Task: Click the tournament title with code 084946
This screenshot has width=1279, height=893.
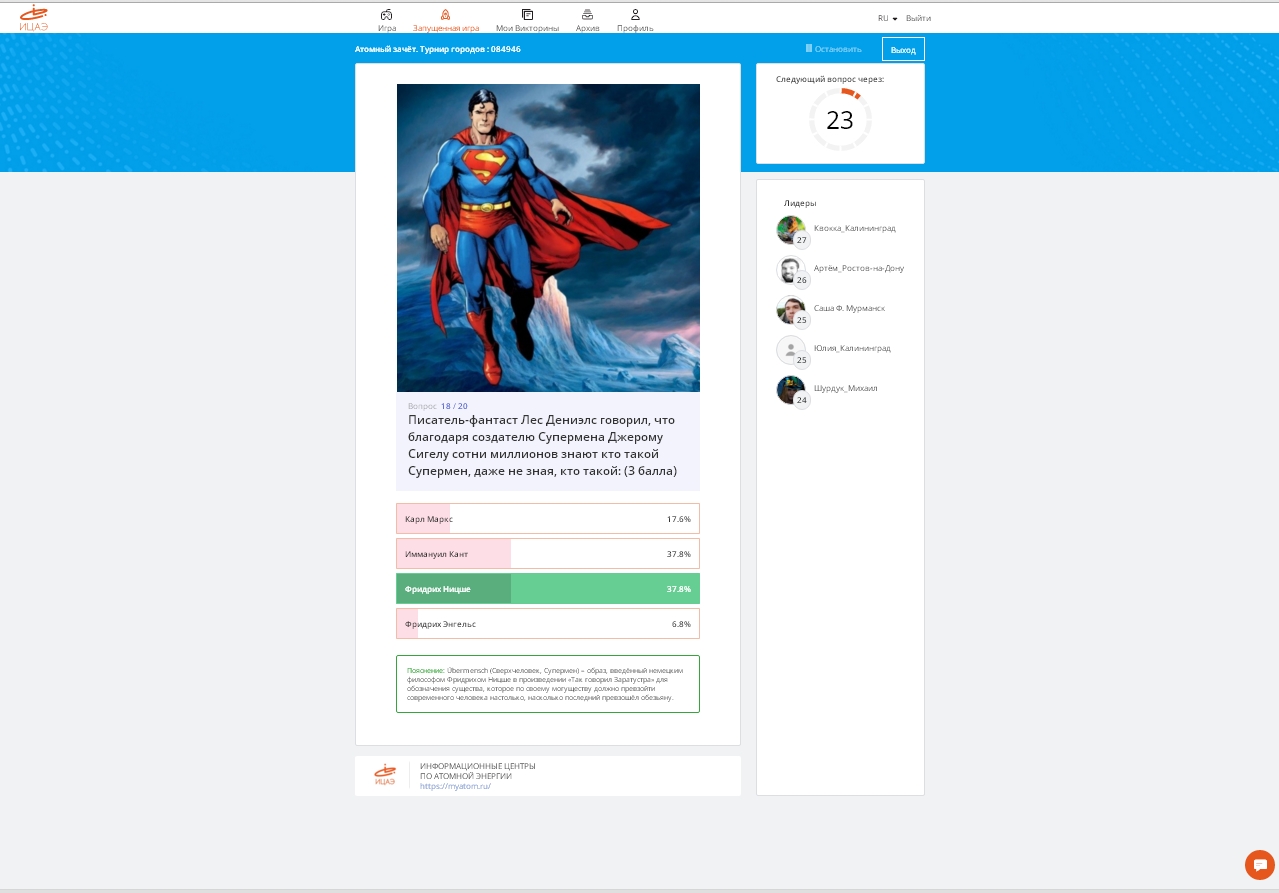Action: click(x=438, y=49)
